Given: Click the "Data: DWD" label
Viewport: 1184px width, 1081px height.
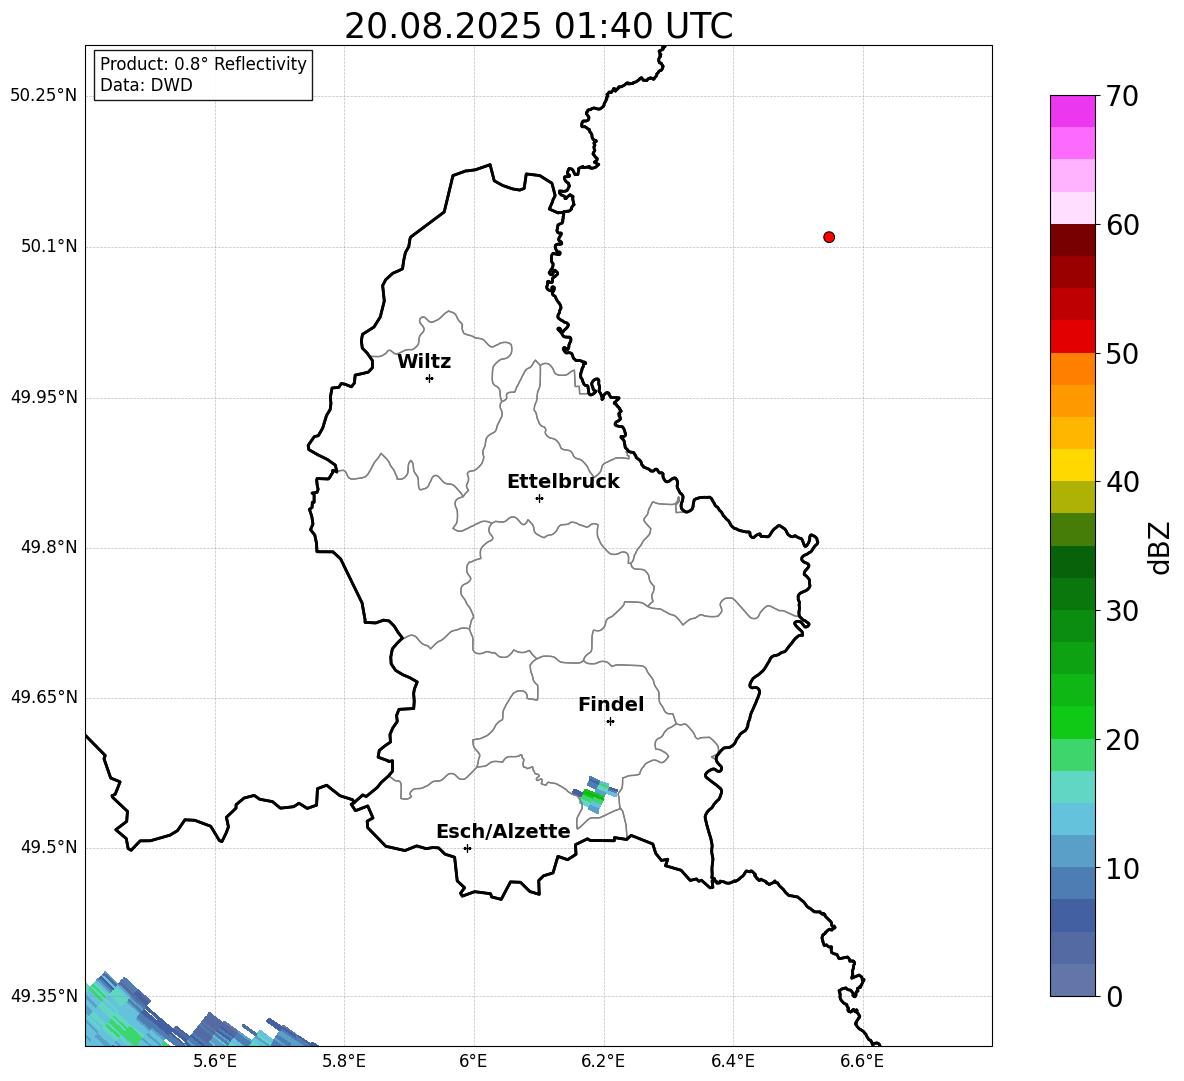Looking at the screenshot, I should (146, 85).
